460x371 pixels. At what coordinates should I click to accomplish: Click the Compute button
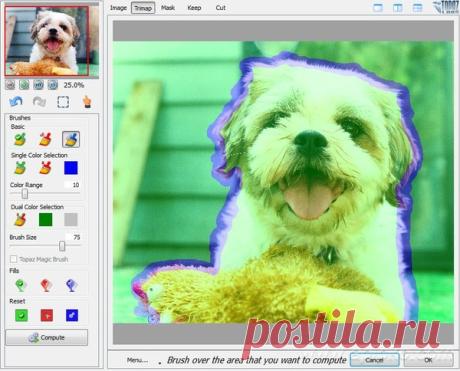pos(47,338)
